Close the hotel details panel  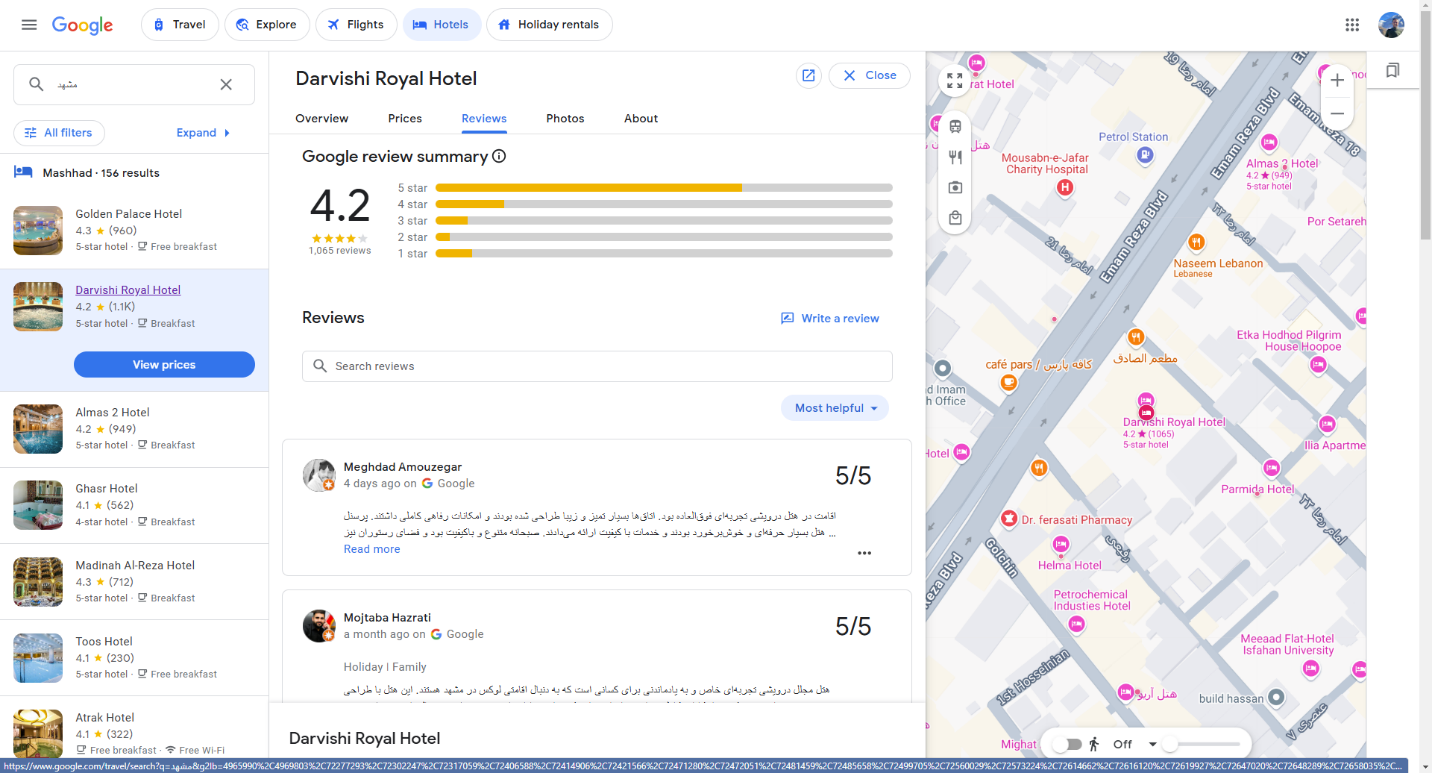pos(869,75)
